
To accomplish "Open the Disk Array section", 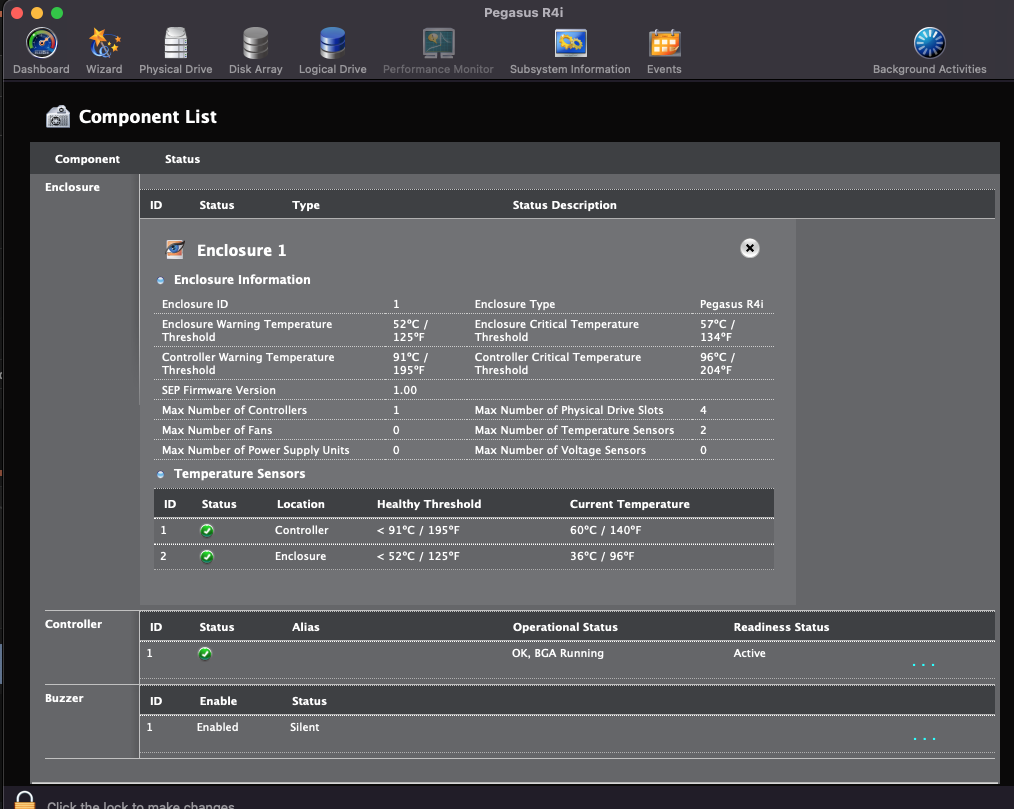I will tap(255, 51).
